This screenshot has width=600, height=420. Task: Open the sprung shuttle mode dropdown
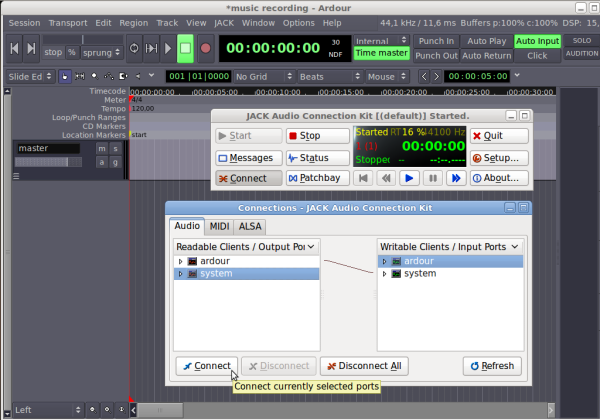click(101, 52)
